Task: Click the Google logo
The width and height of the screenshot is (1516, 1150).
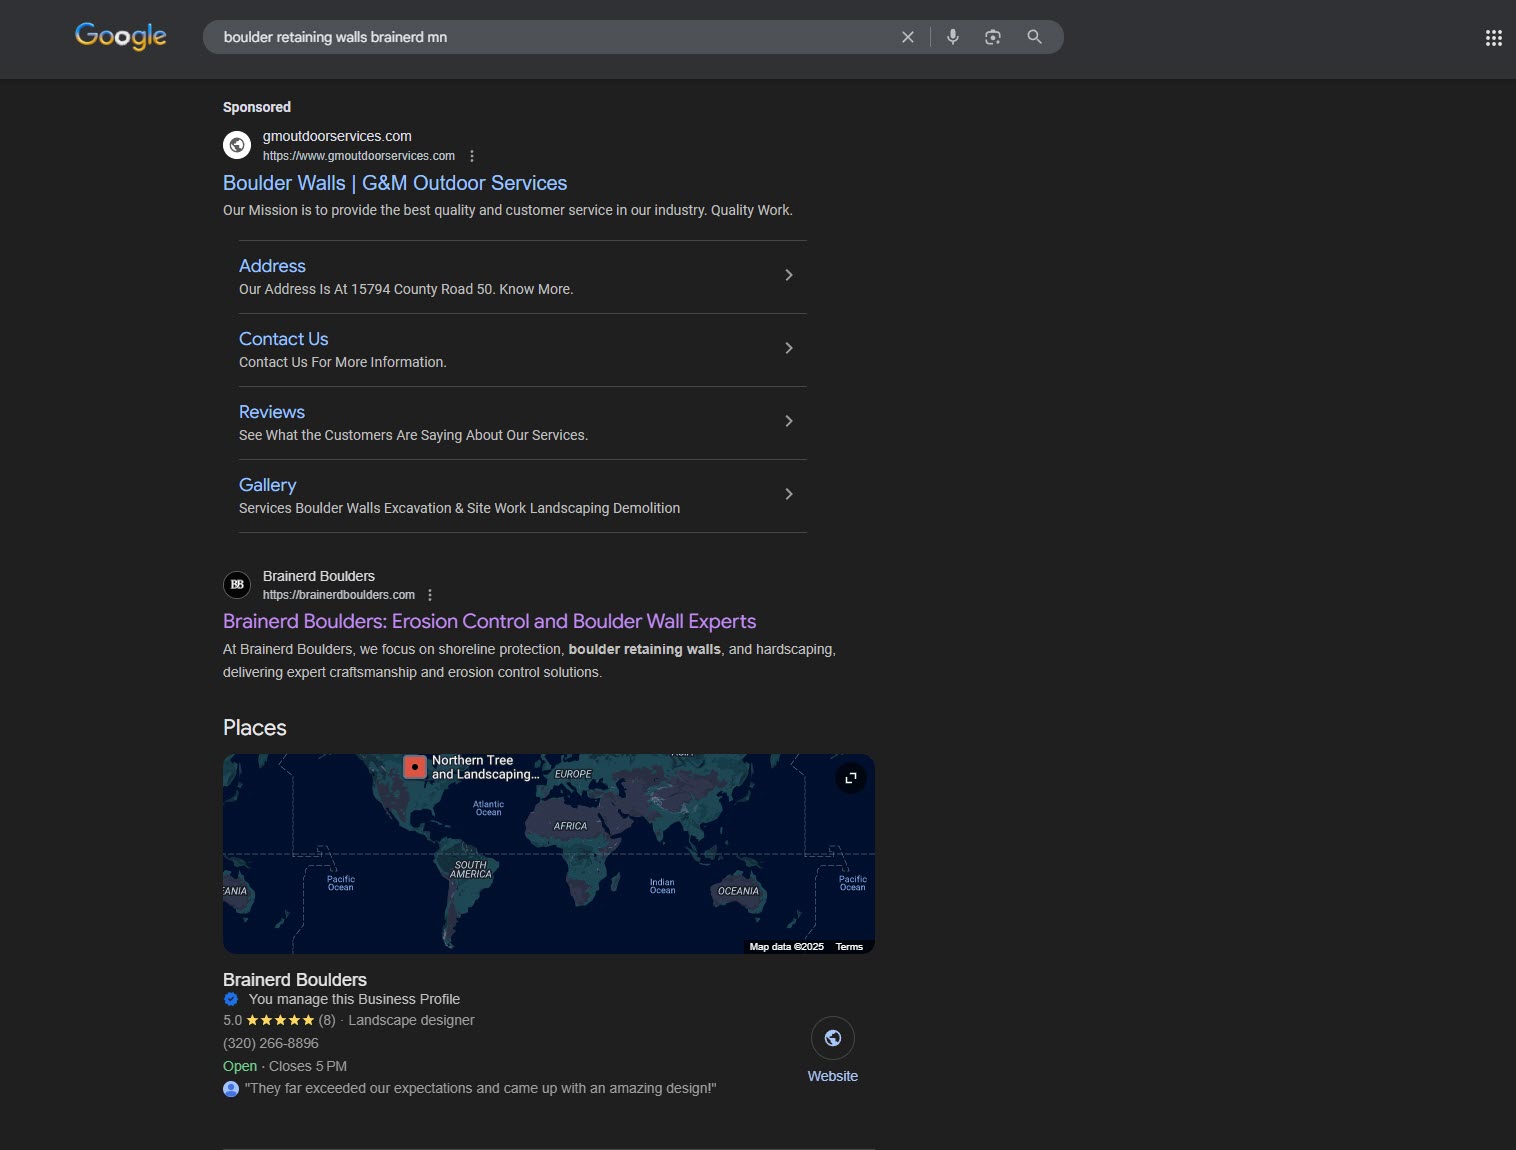Action: coord(121,36)
